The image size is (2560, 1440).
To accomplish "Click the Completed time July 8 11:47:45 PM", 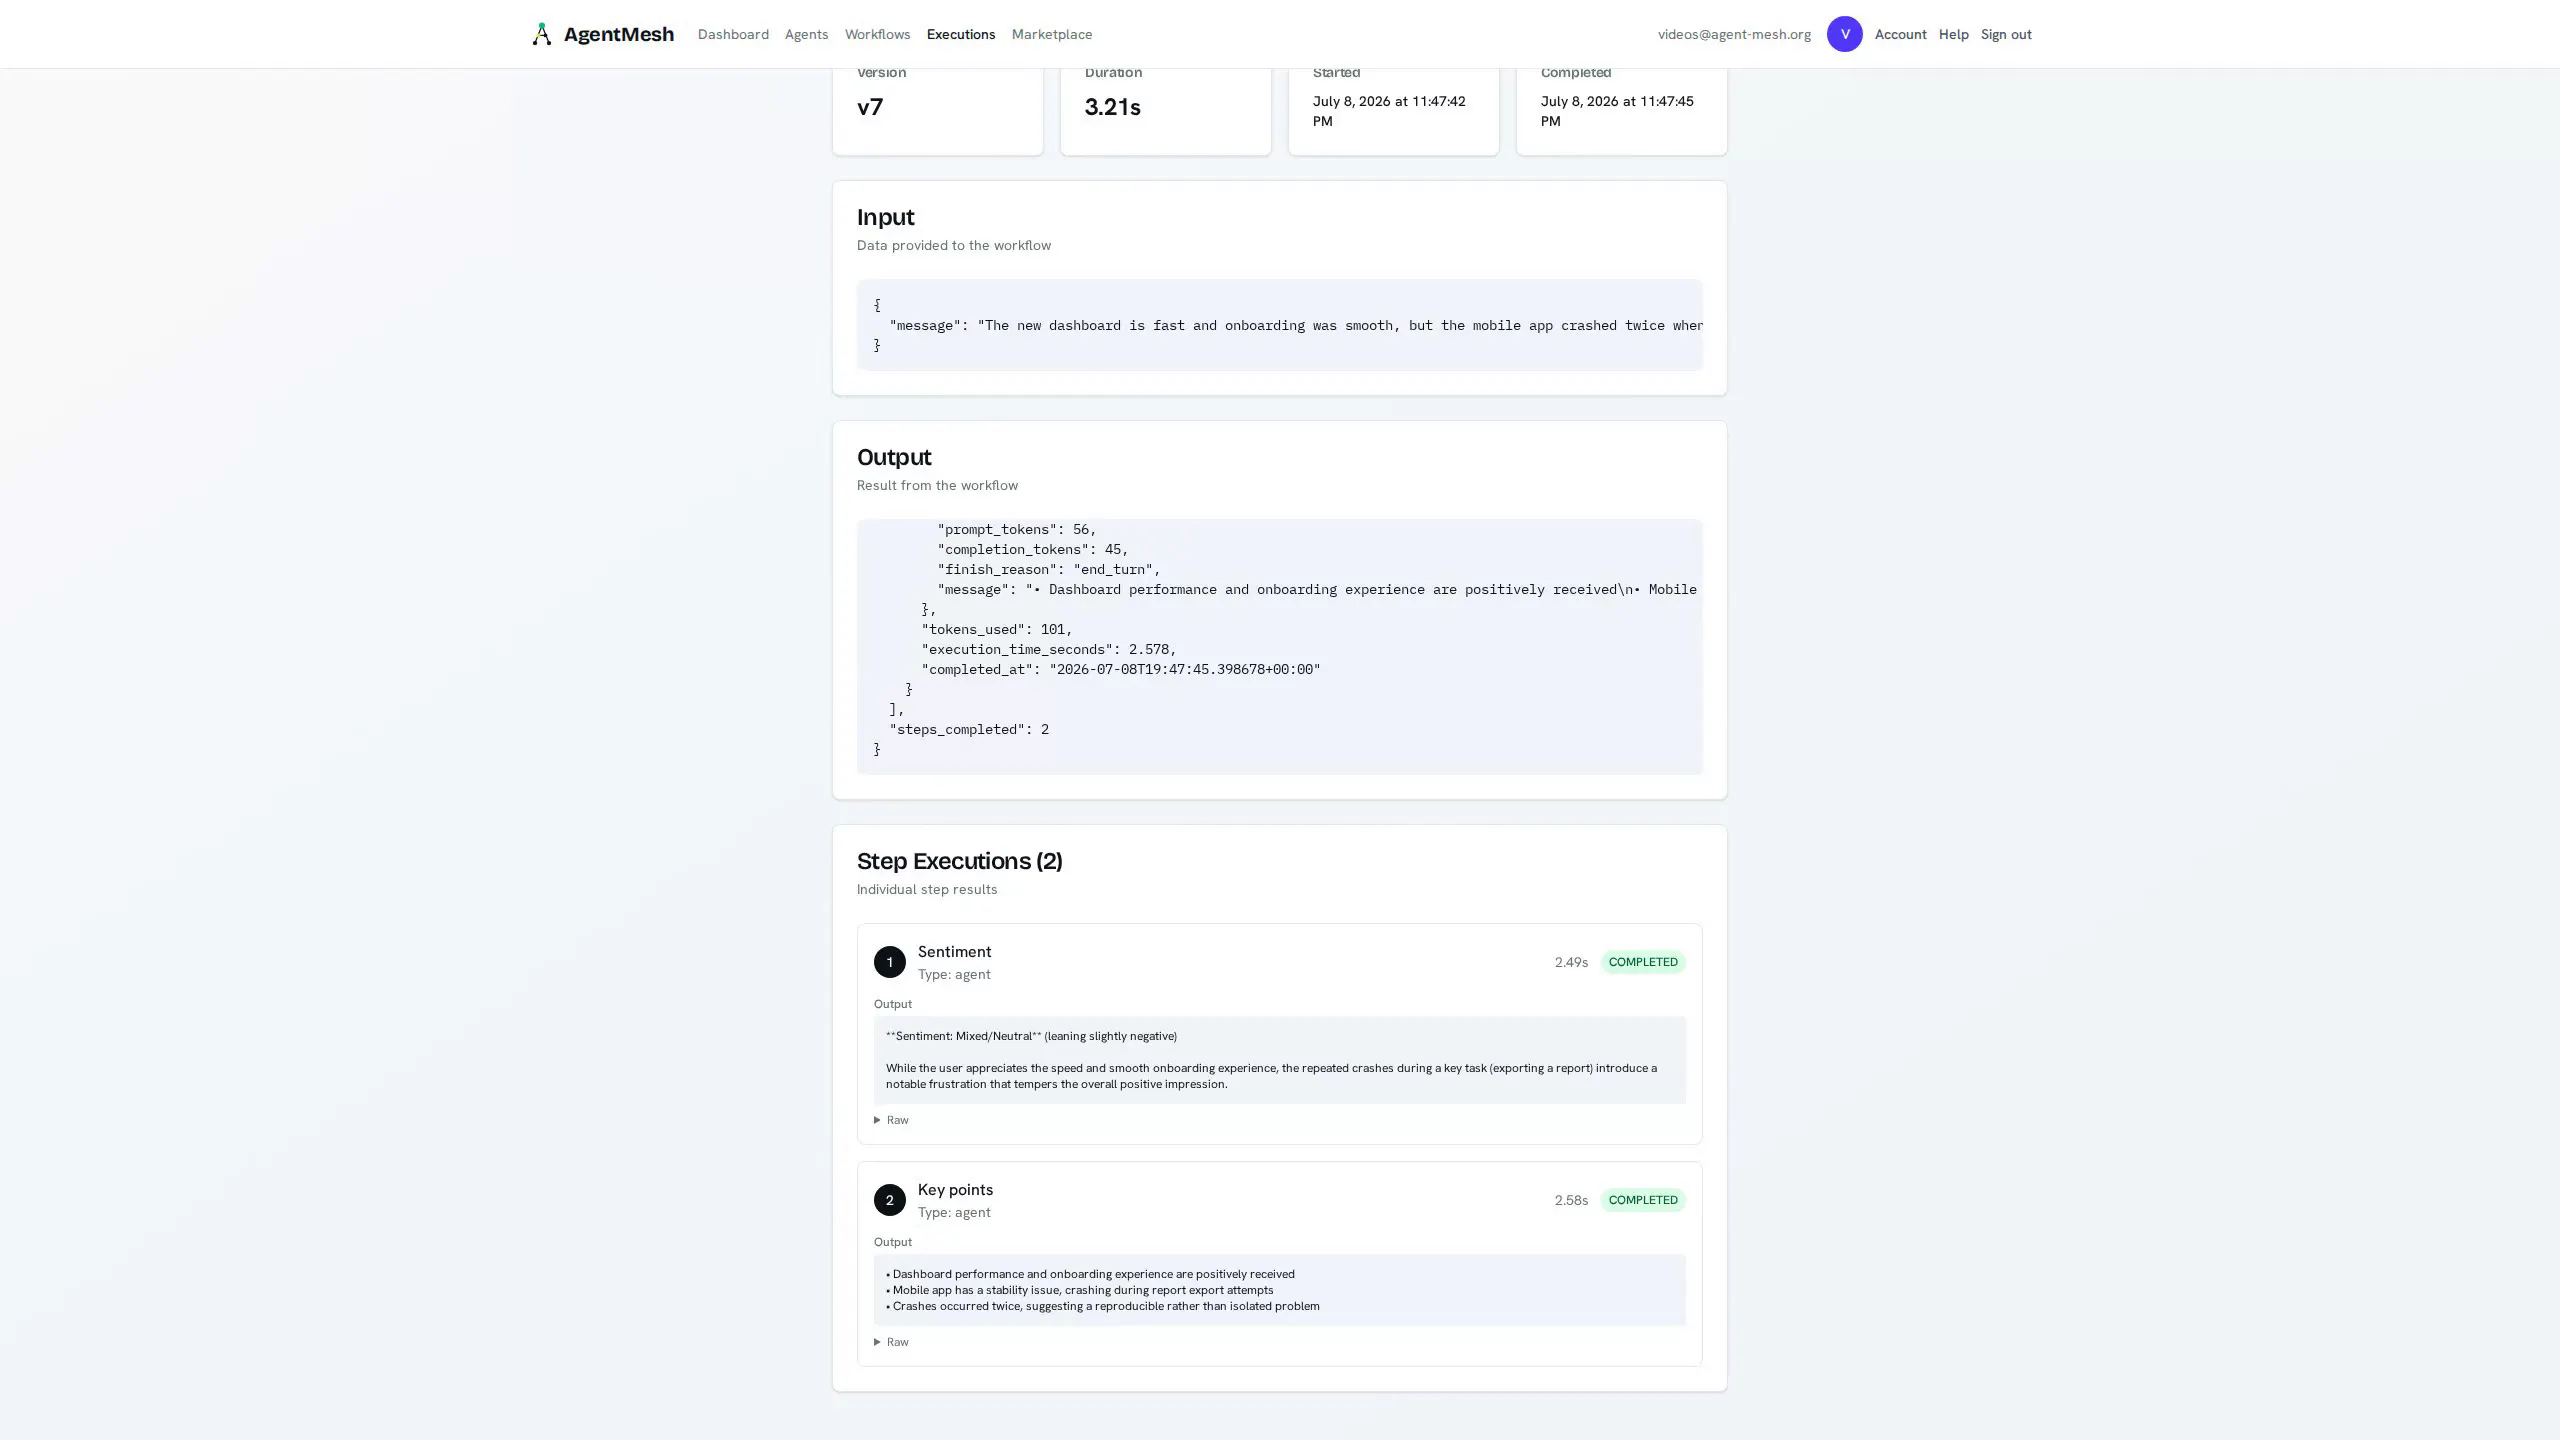I will [1617, 111].
